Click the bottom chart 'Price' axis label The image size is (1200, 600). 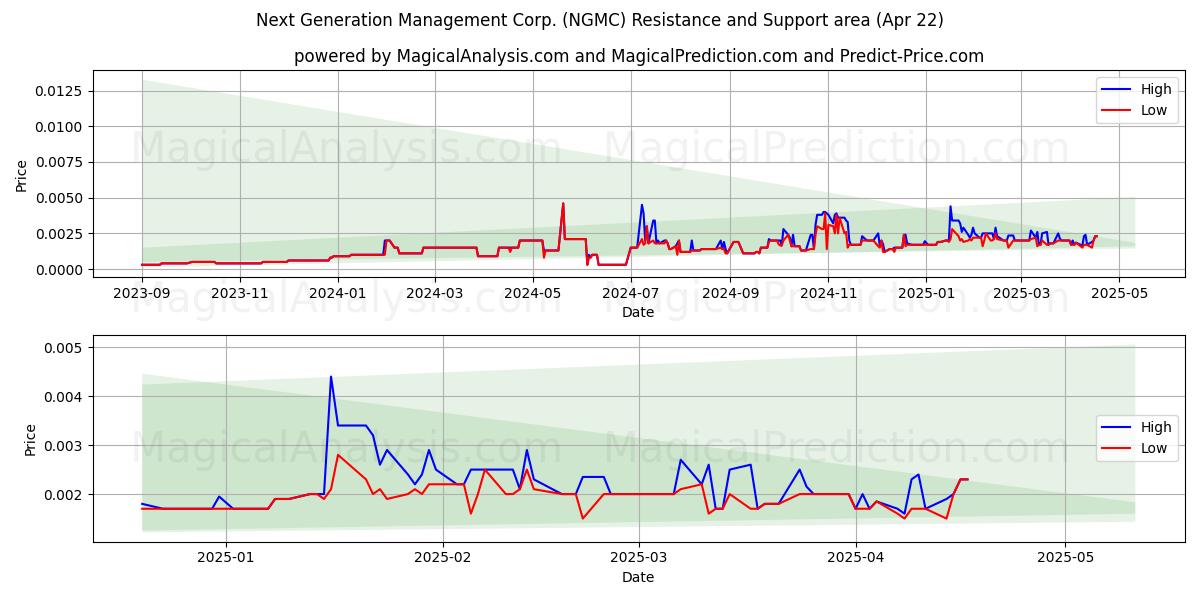tap(30, 439)
